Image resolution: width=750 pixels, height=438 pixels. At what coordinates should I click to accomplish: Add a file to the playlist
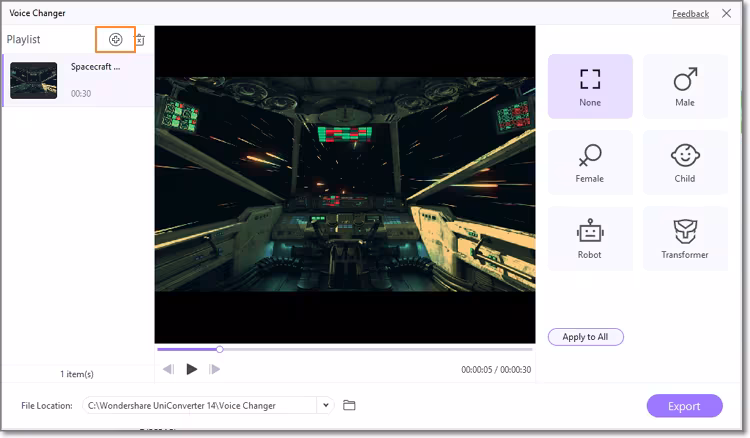[115, 40]
